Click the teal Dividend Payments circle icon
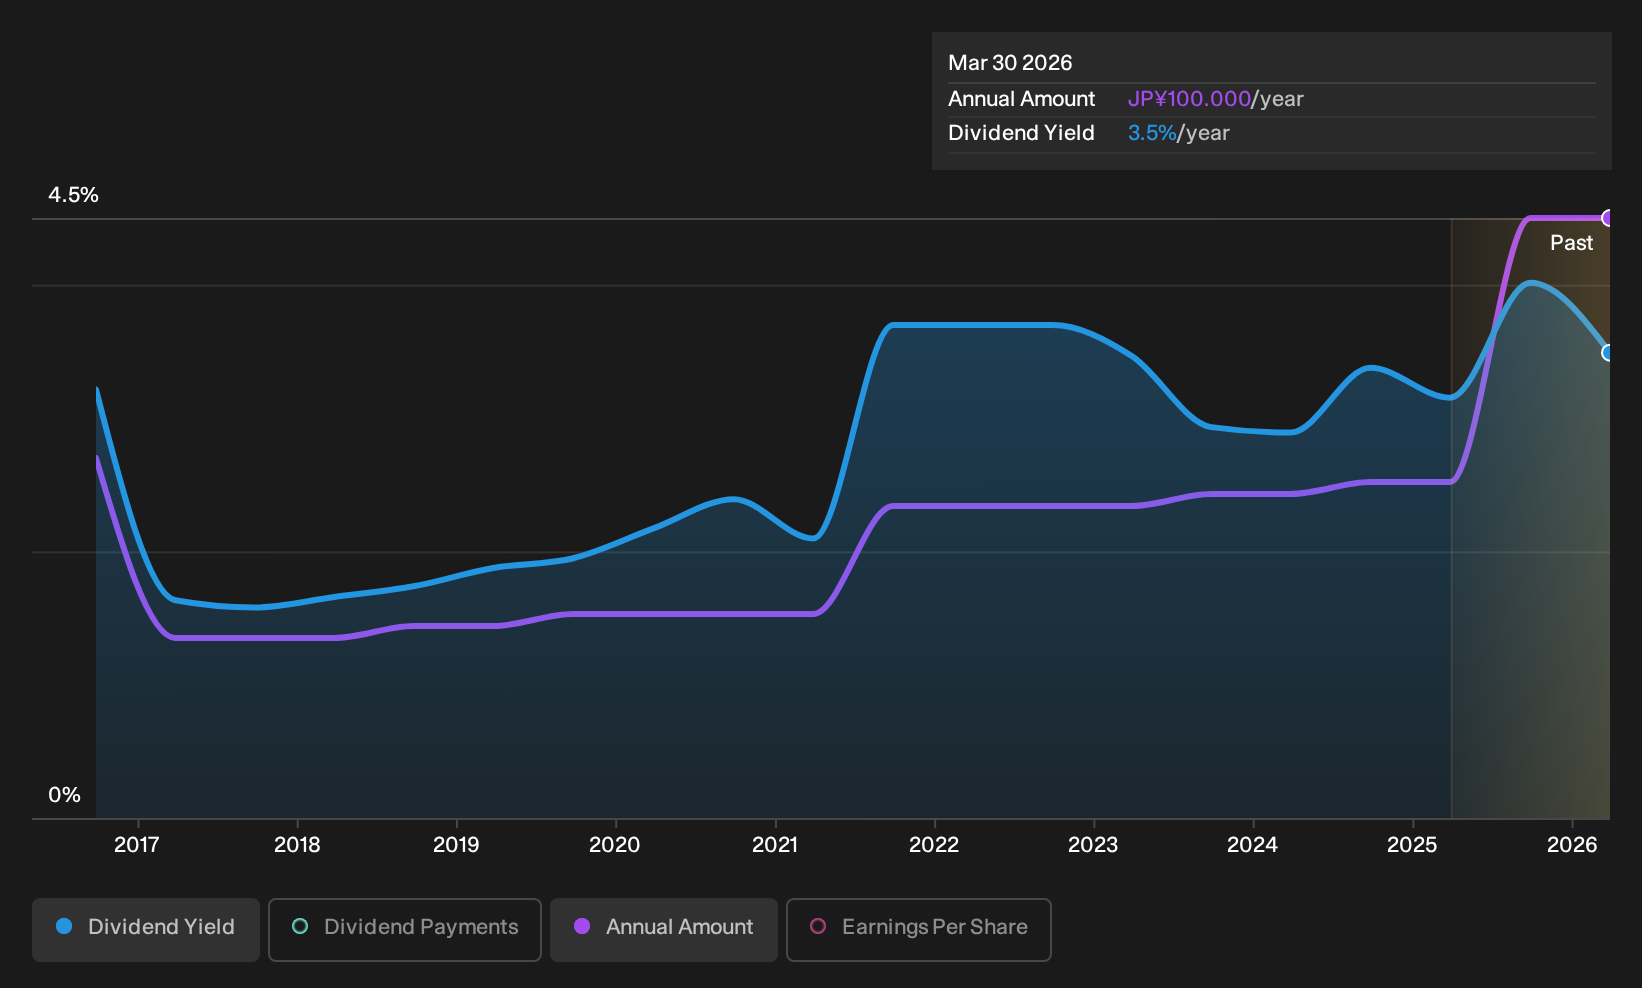Viewport: 1642px width, 988px height. tap(300, 927)
